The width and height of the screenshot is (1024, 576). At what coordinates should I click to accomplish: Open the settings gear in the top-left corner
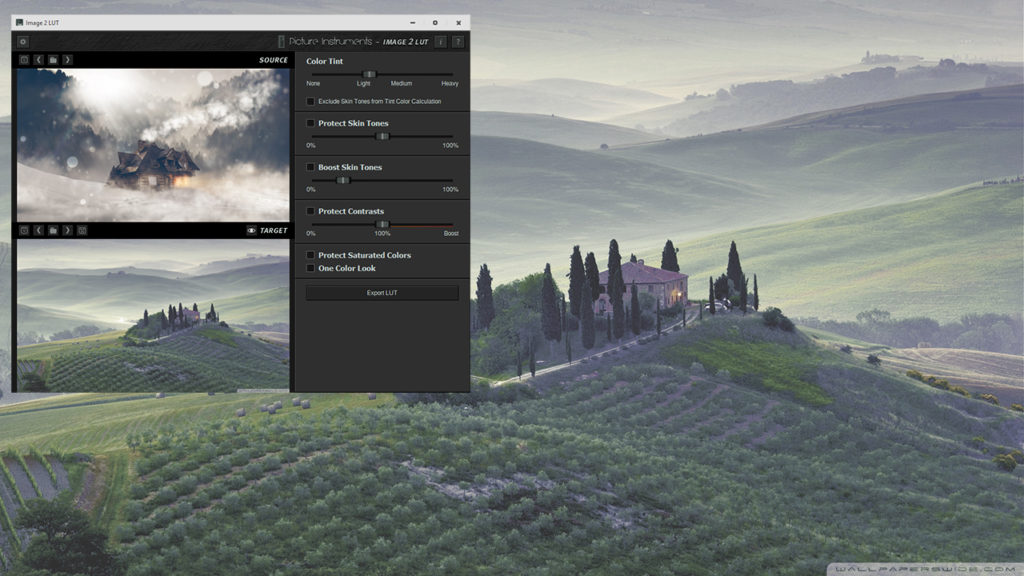tap(21, 42)
